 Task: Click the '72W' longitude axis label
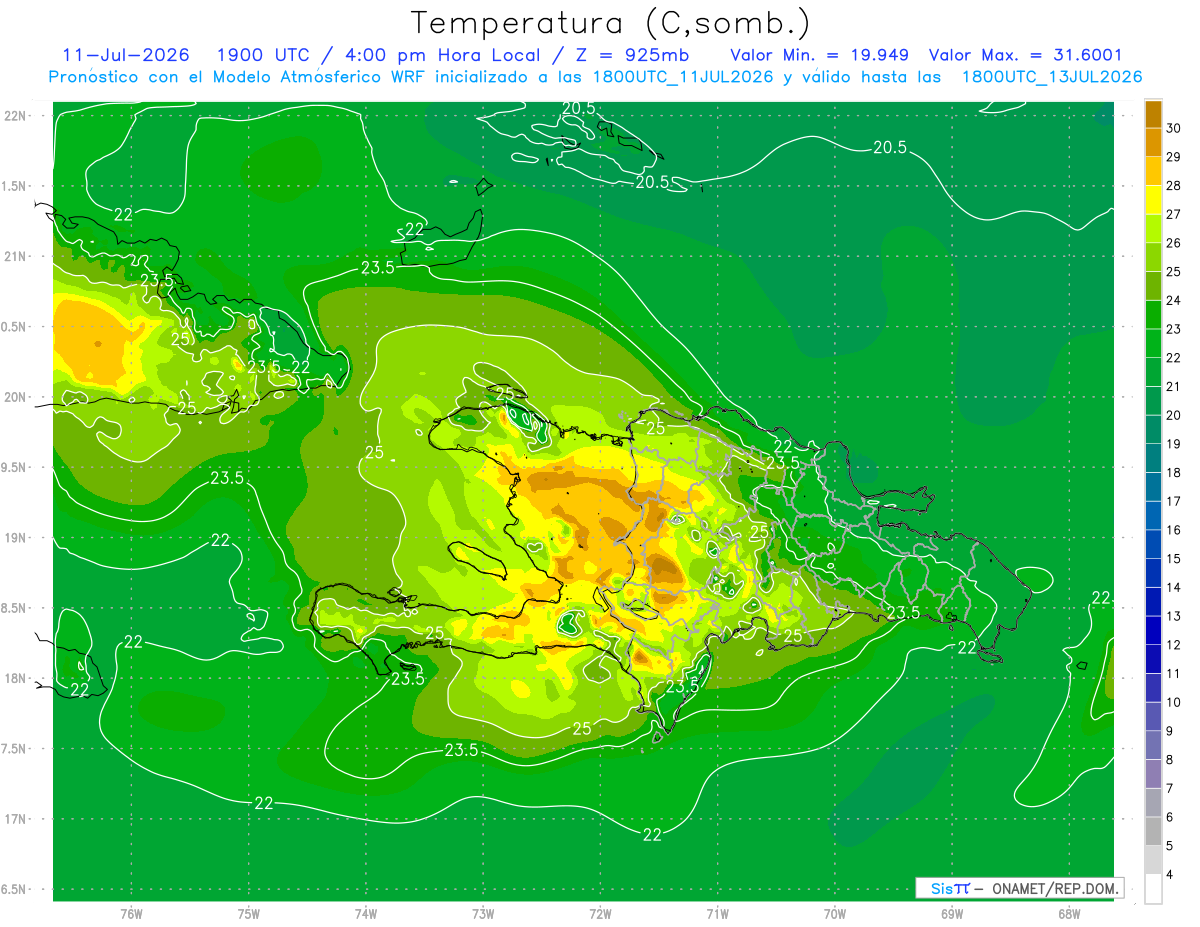click(x=600, y=913)
